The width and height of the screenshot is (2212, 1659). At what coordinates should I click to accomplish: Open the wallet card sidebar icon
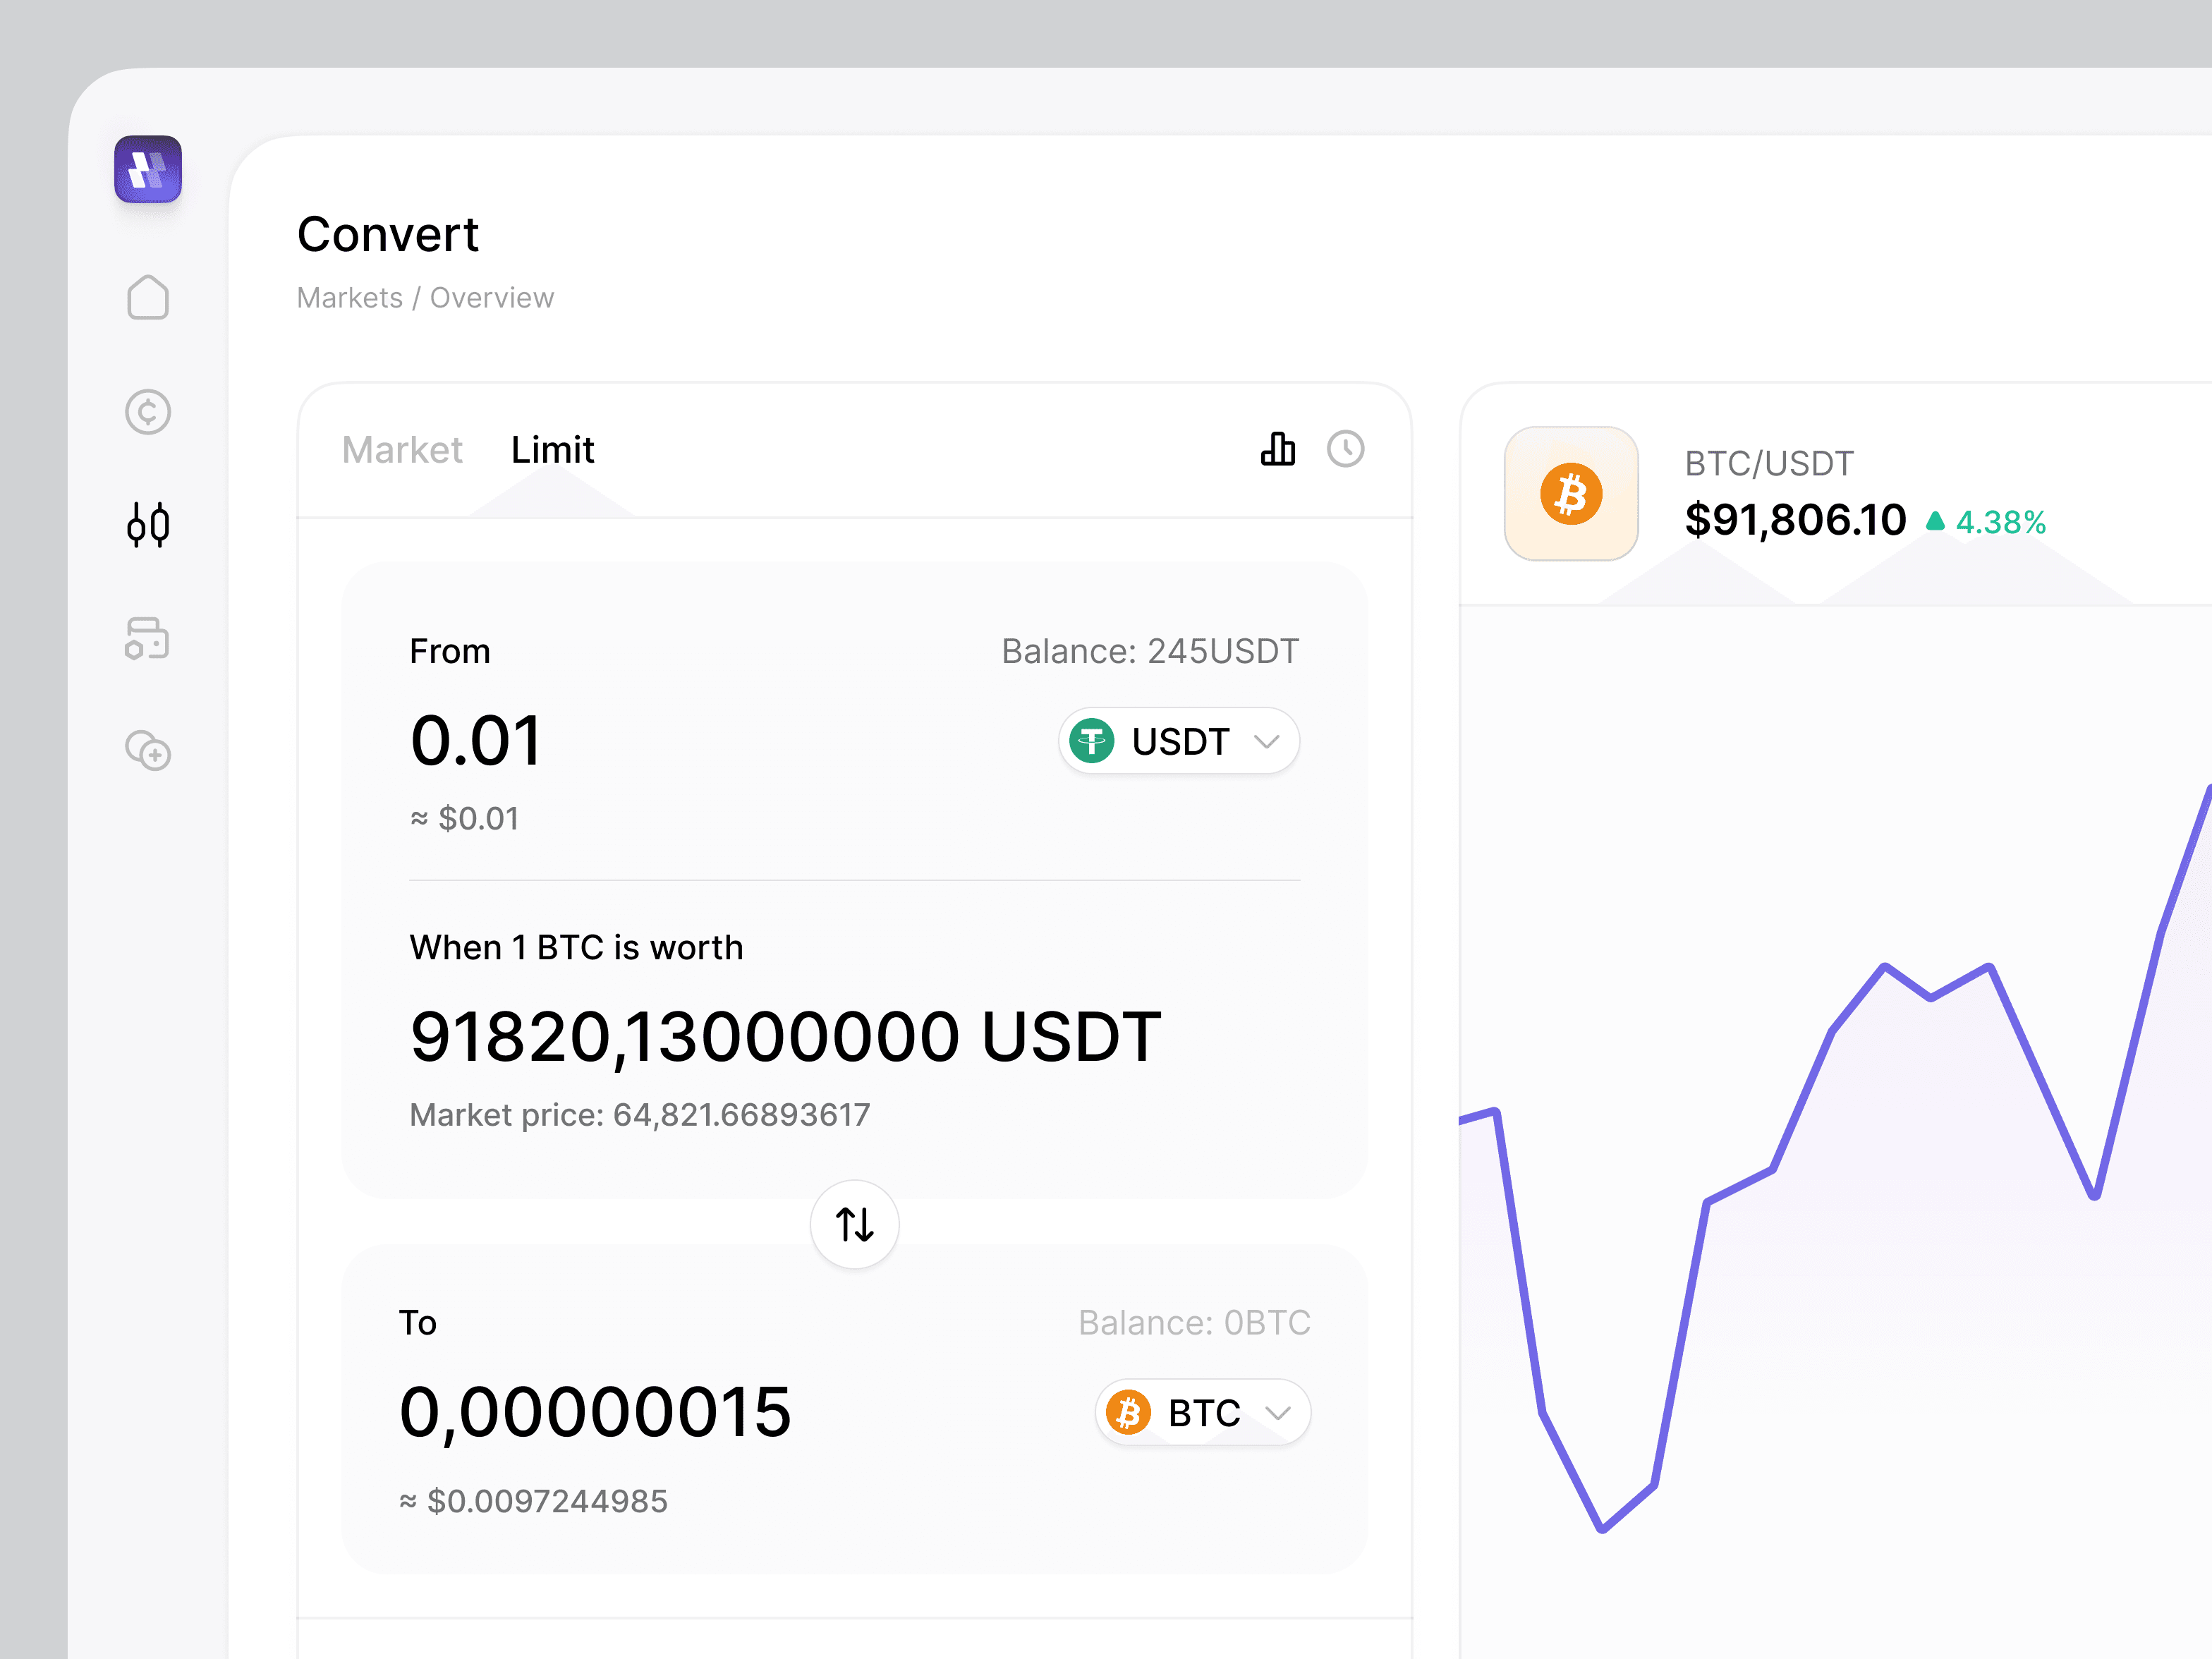click(x=148, y=638)
